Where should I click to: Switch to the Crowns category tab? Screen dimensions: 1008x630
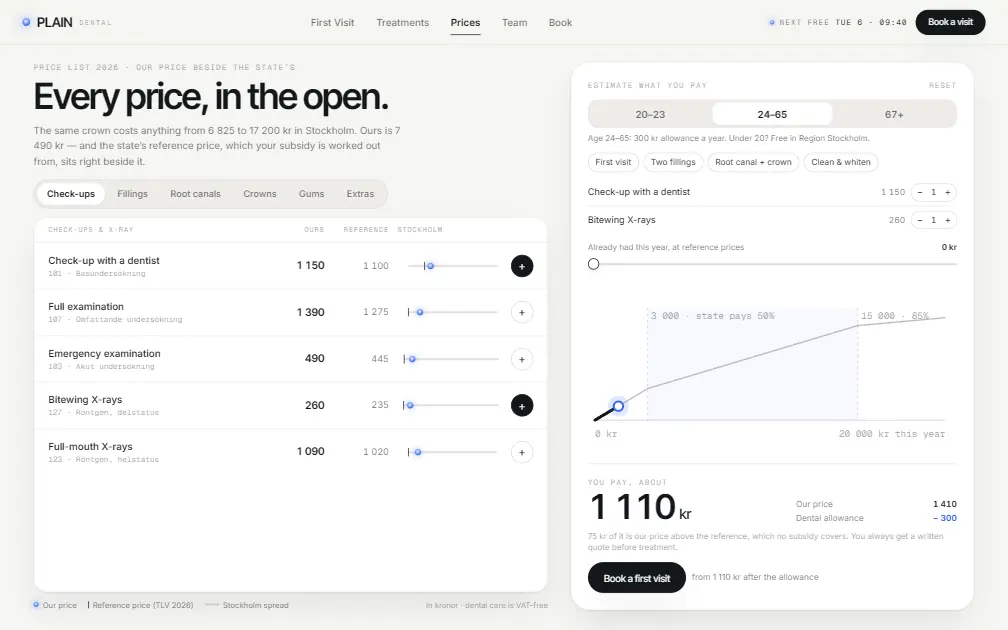260,194
